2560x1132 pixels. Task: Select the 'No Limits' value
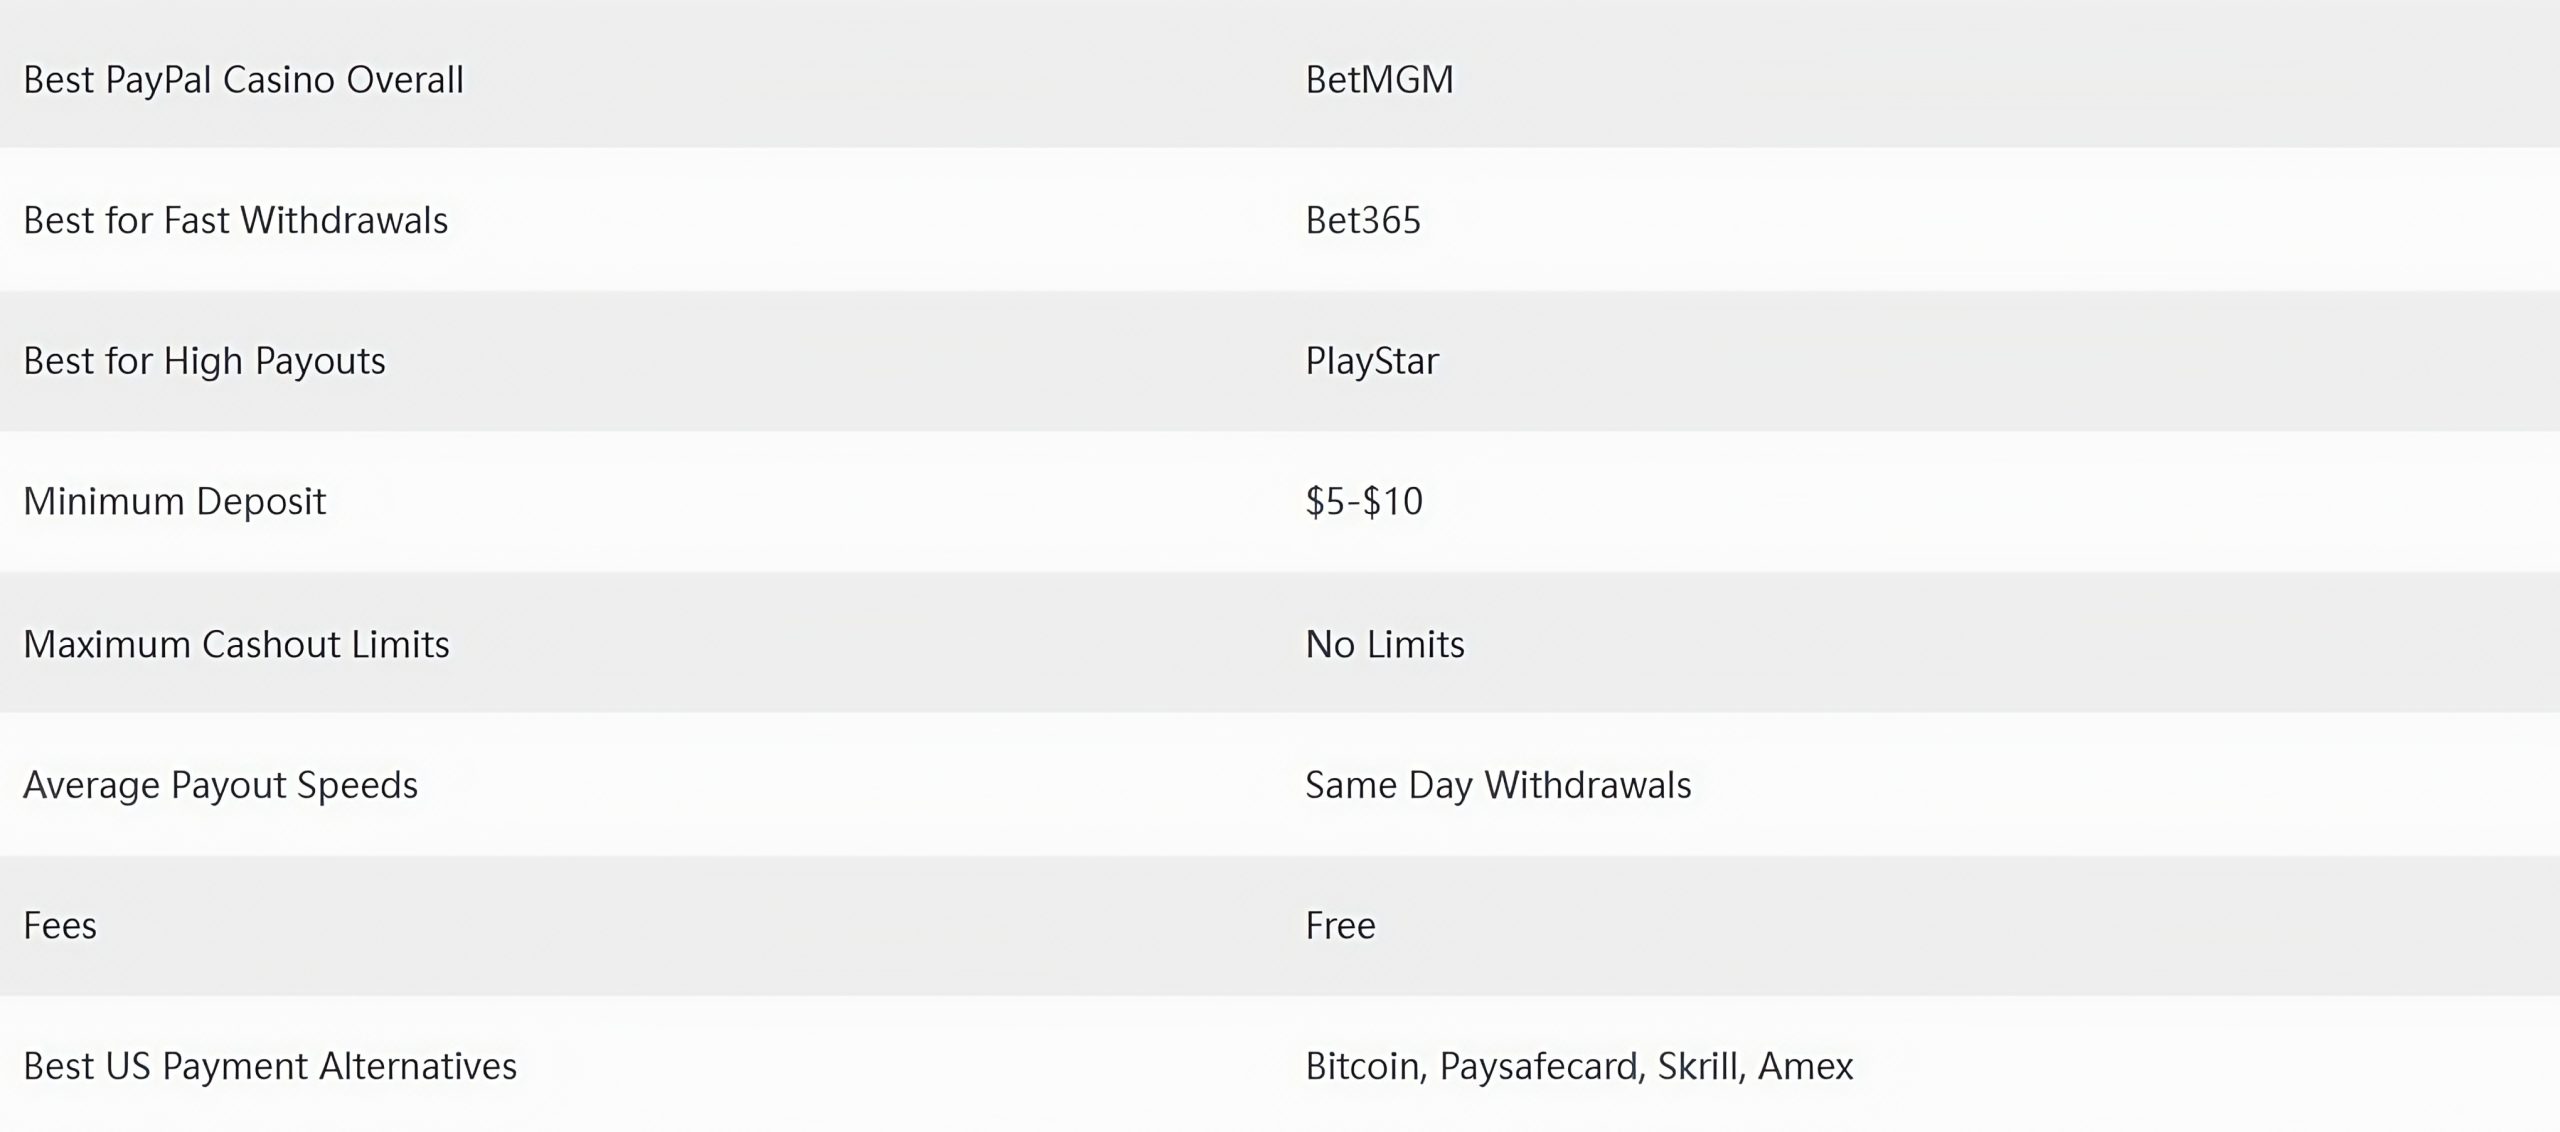1385,644
